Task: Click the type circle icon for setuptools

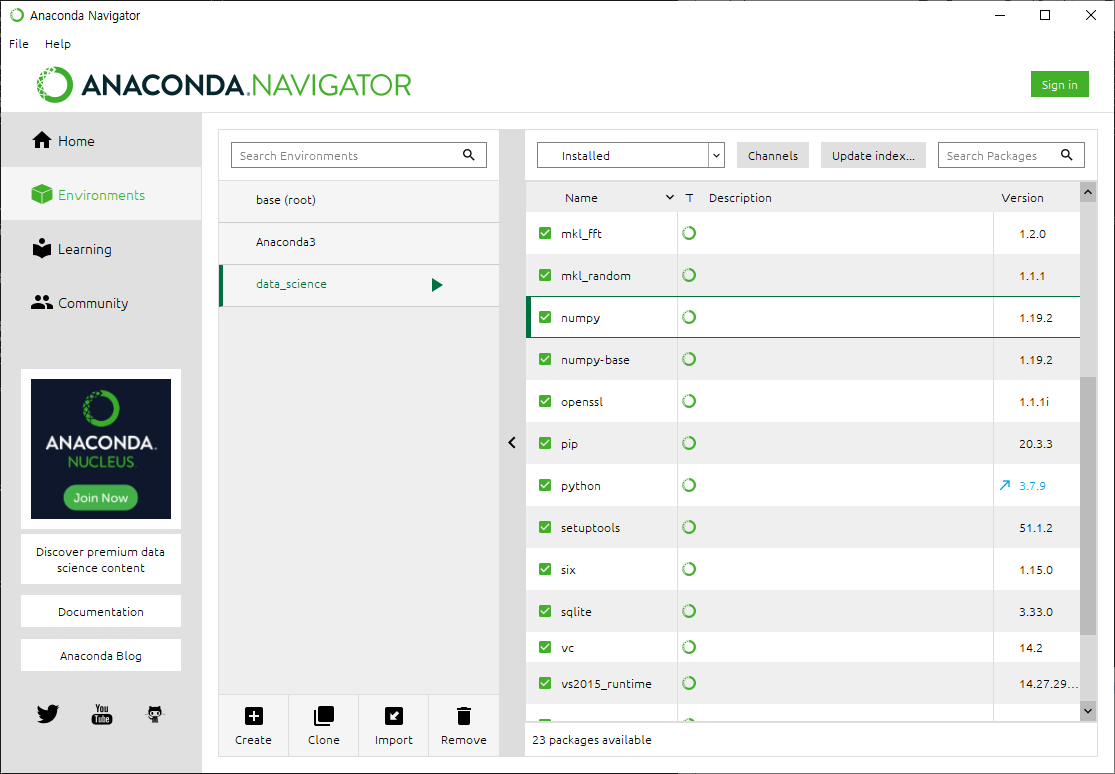Action: 688,526
